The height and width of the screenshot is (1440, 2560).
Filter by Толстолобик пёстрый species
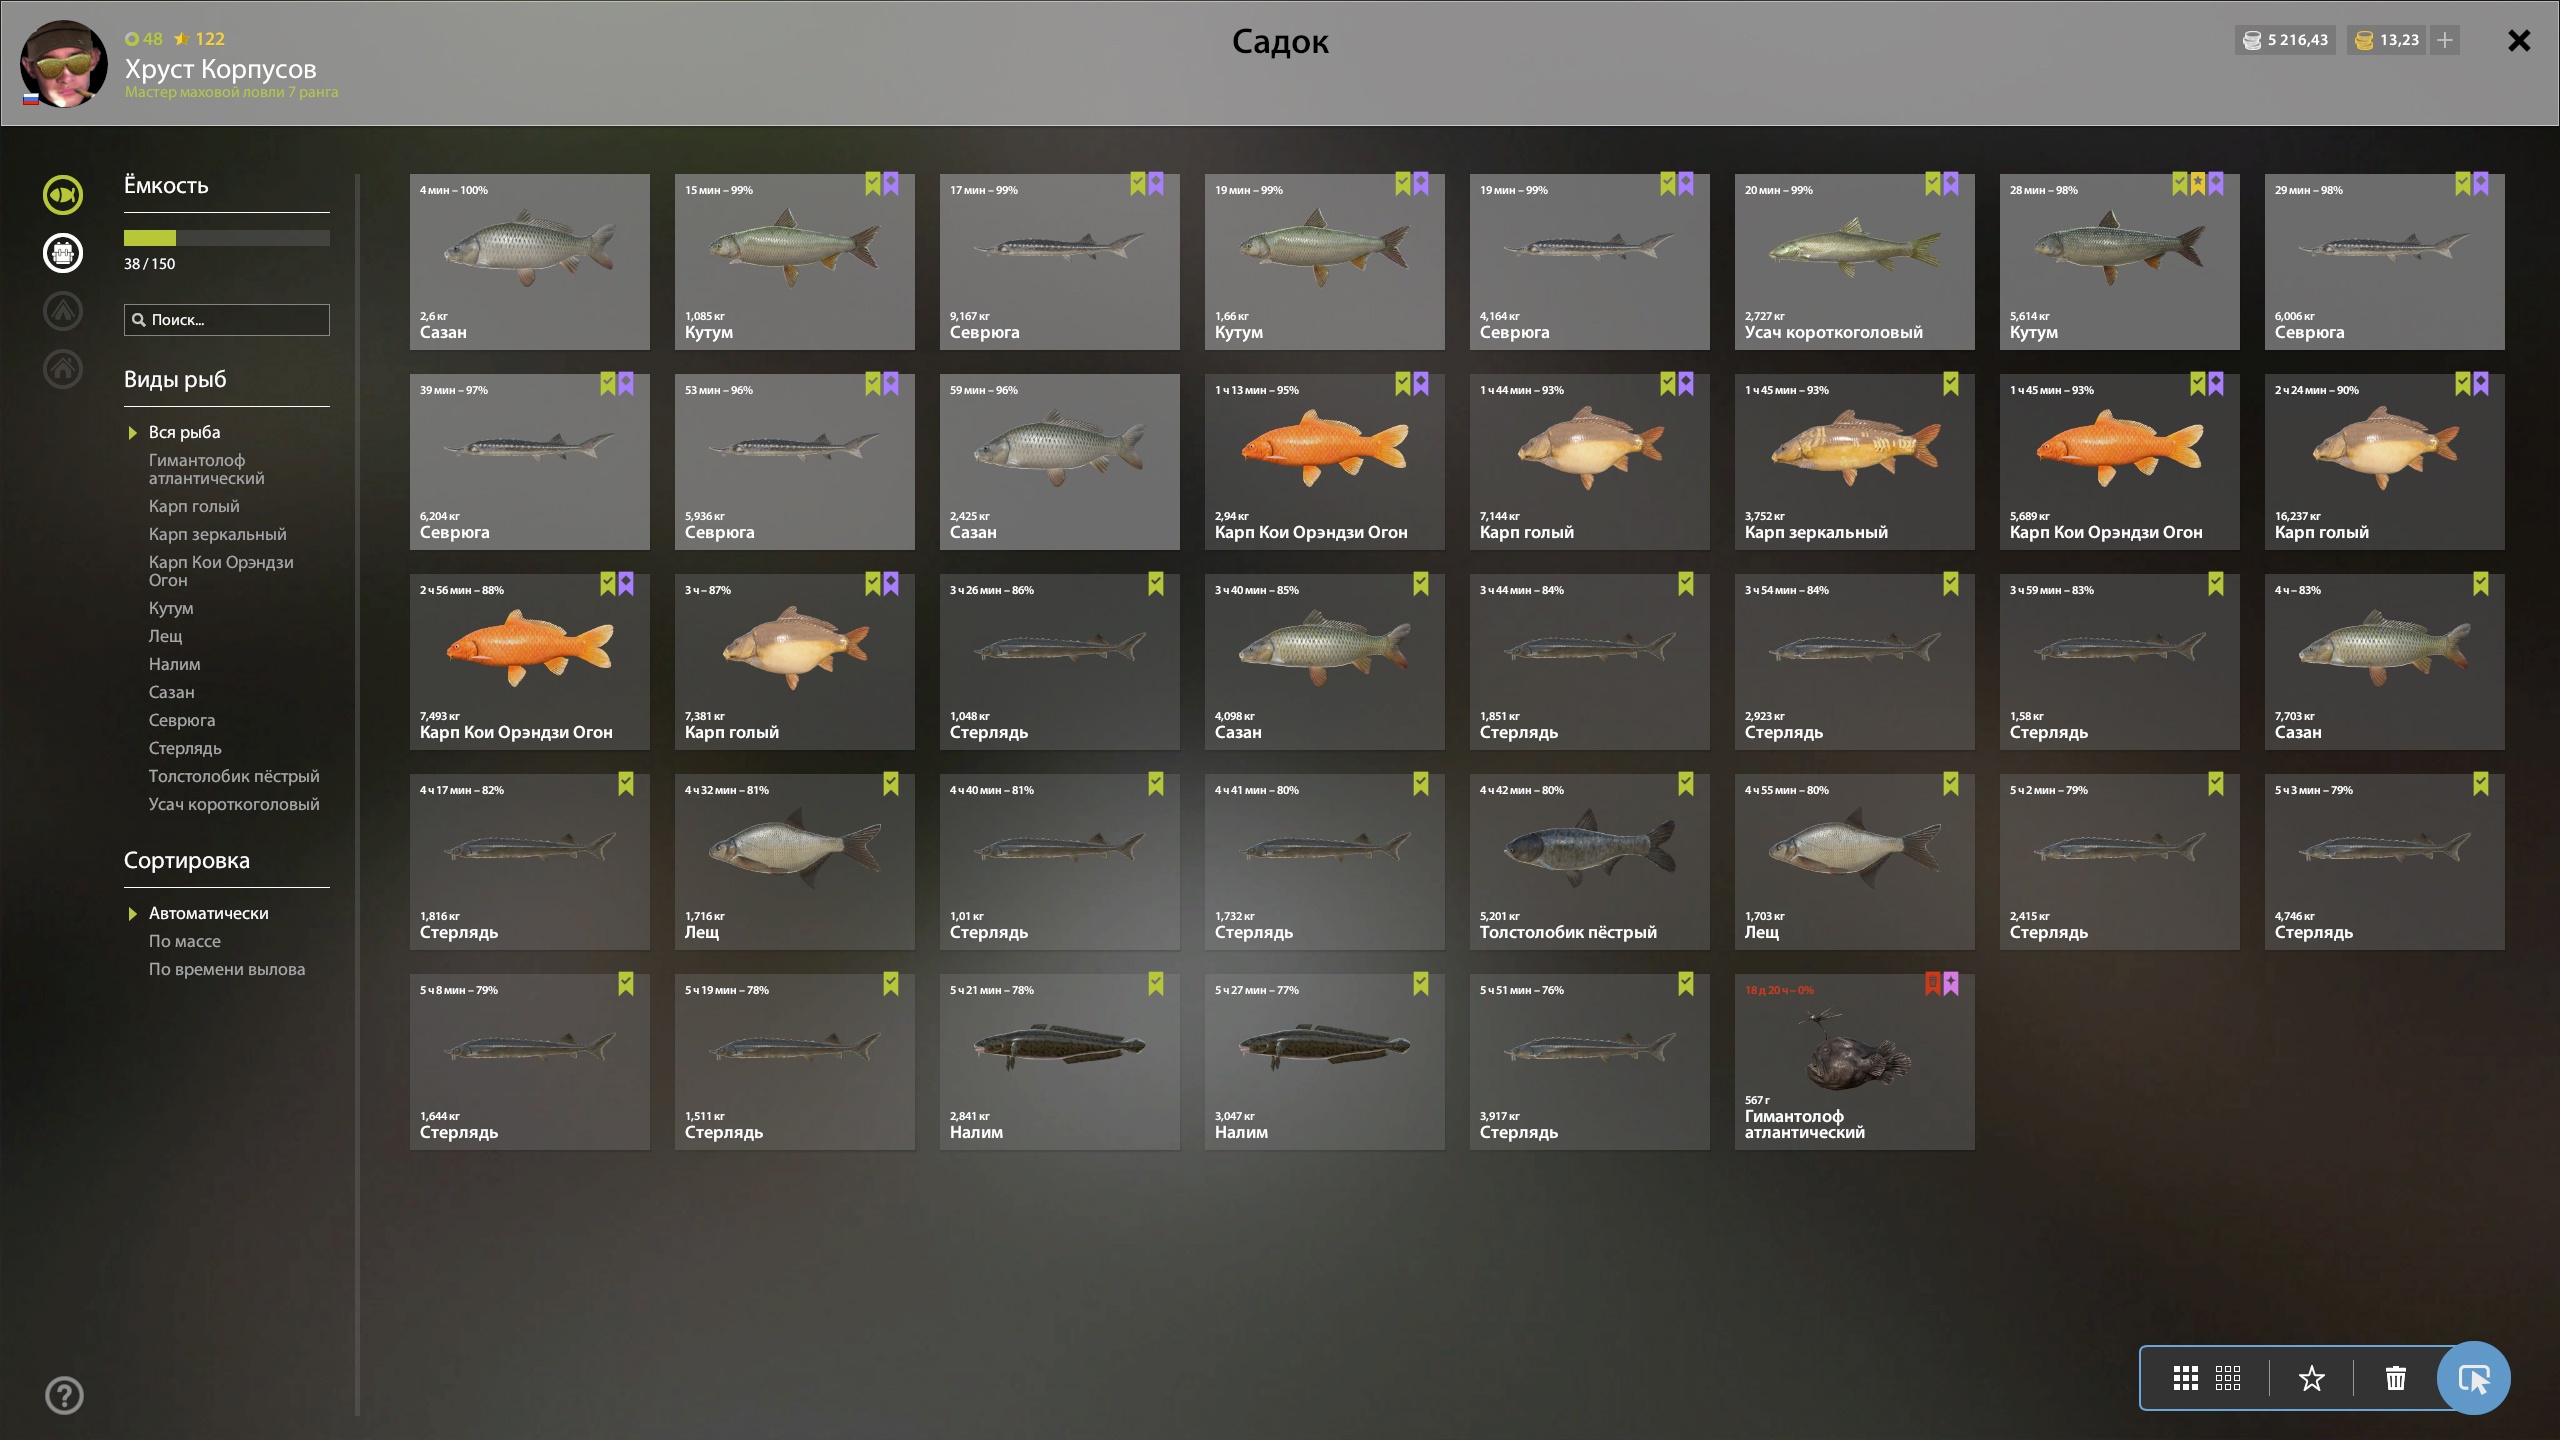234,776
